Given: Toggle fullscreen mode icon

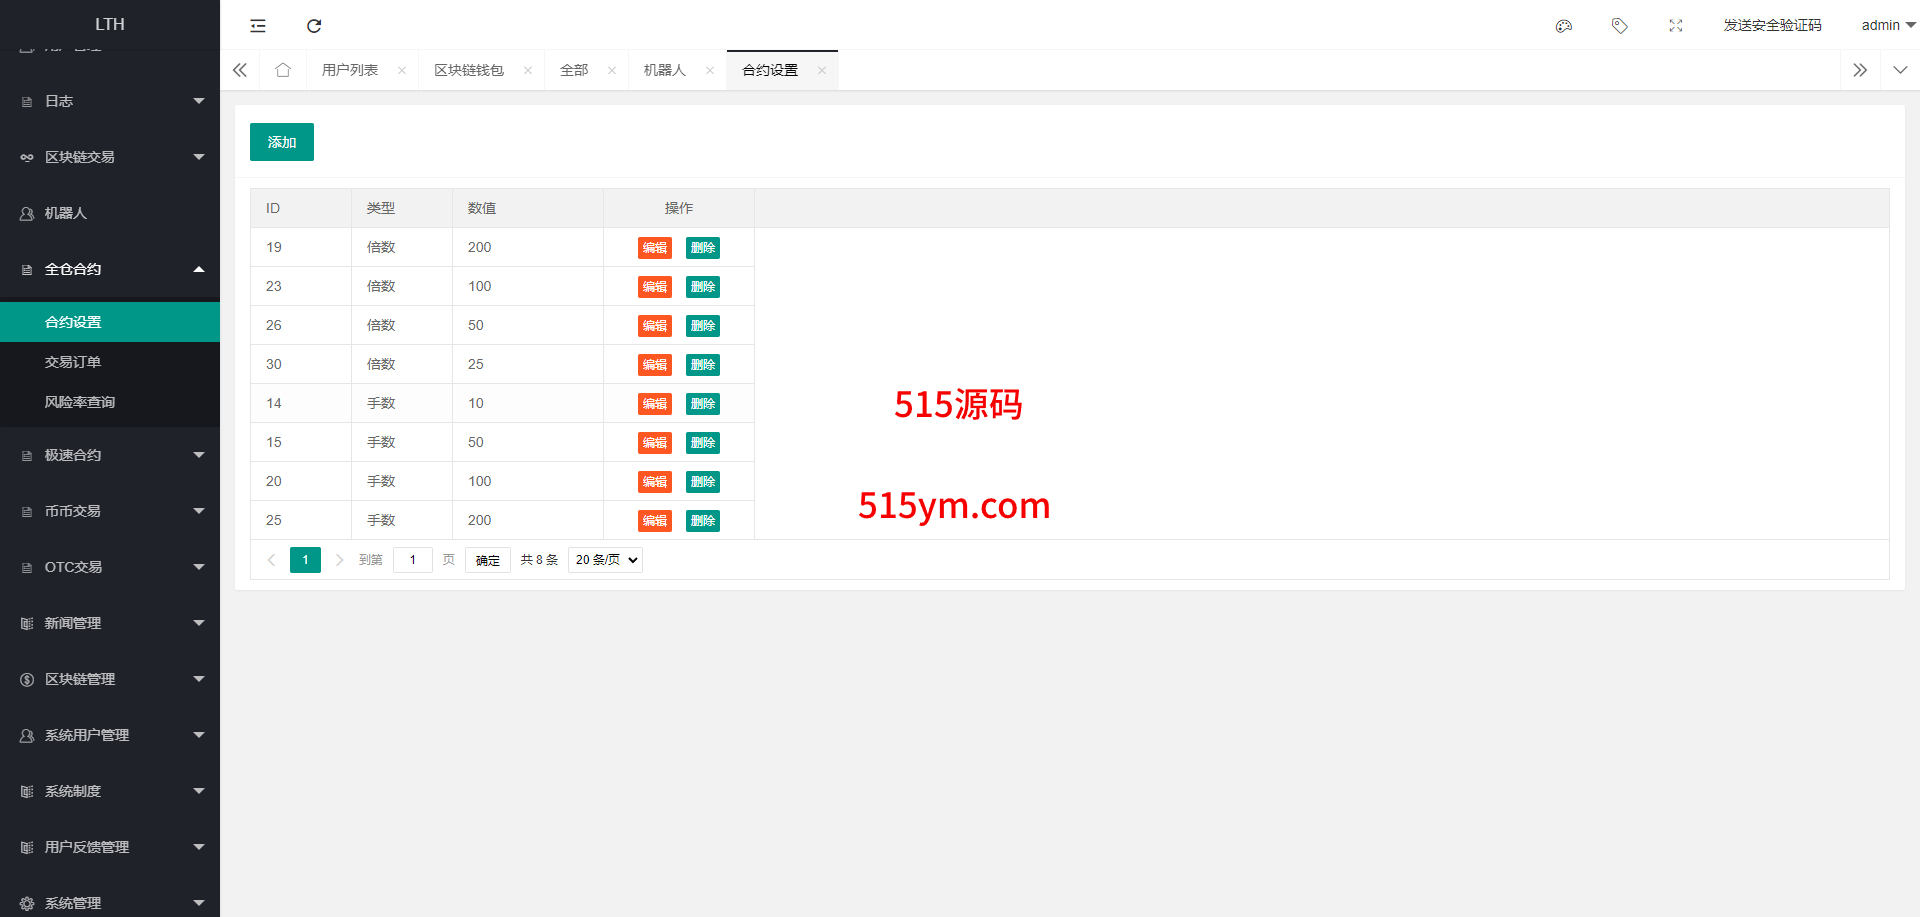Looking at the screenshot, I should (1676, 26).
